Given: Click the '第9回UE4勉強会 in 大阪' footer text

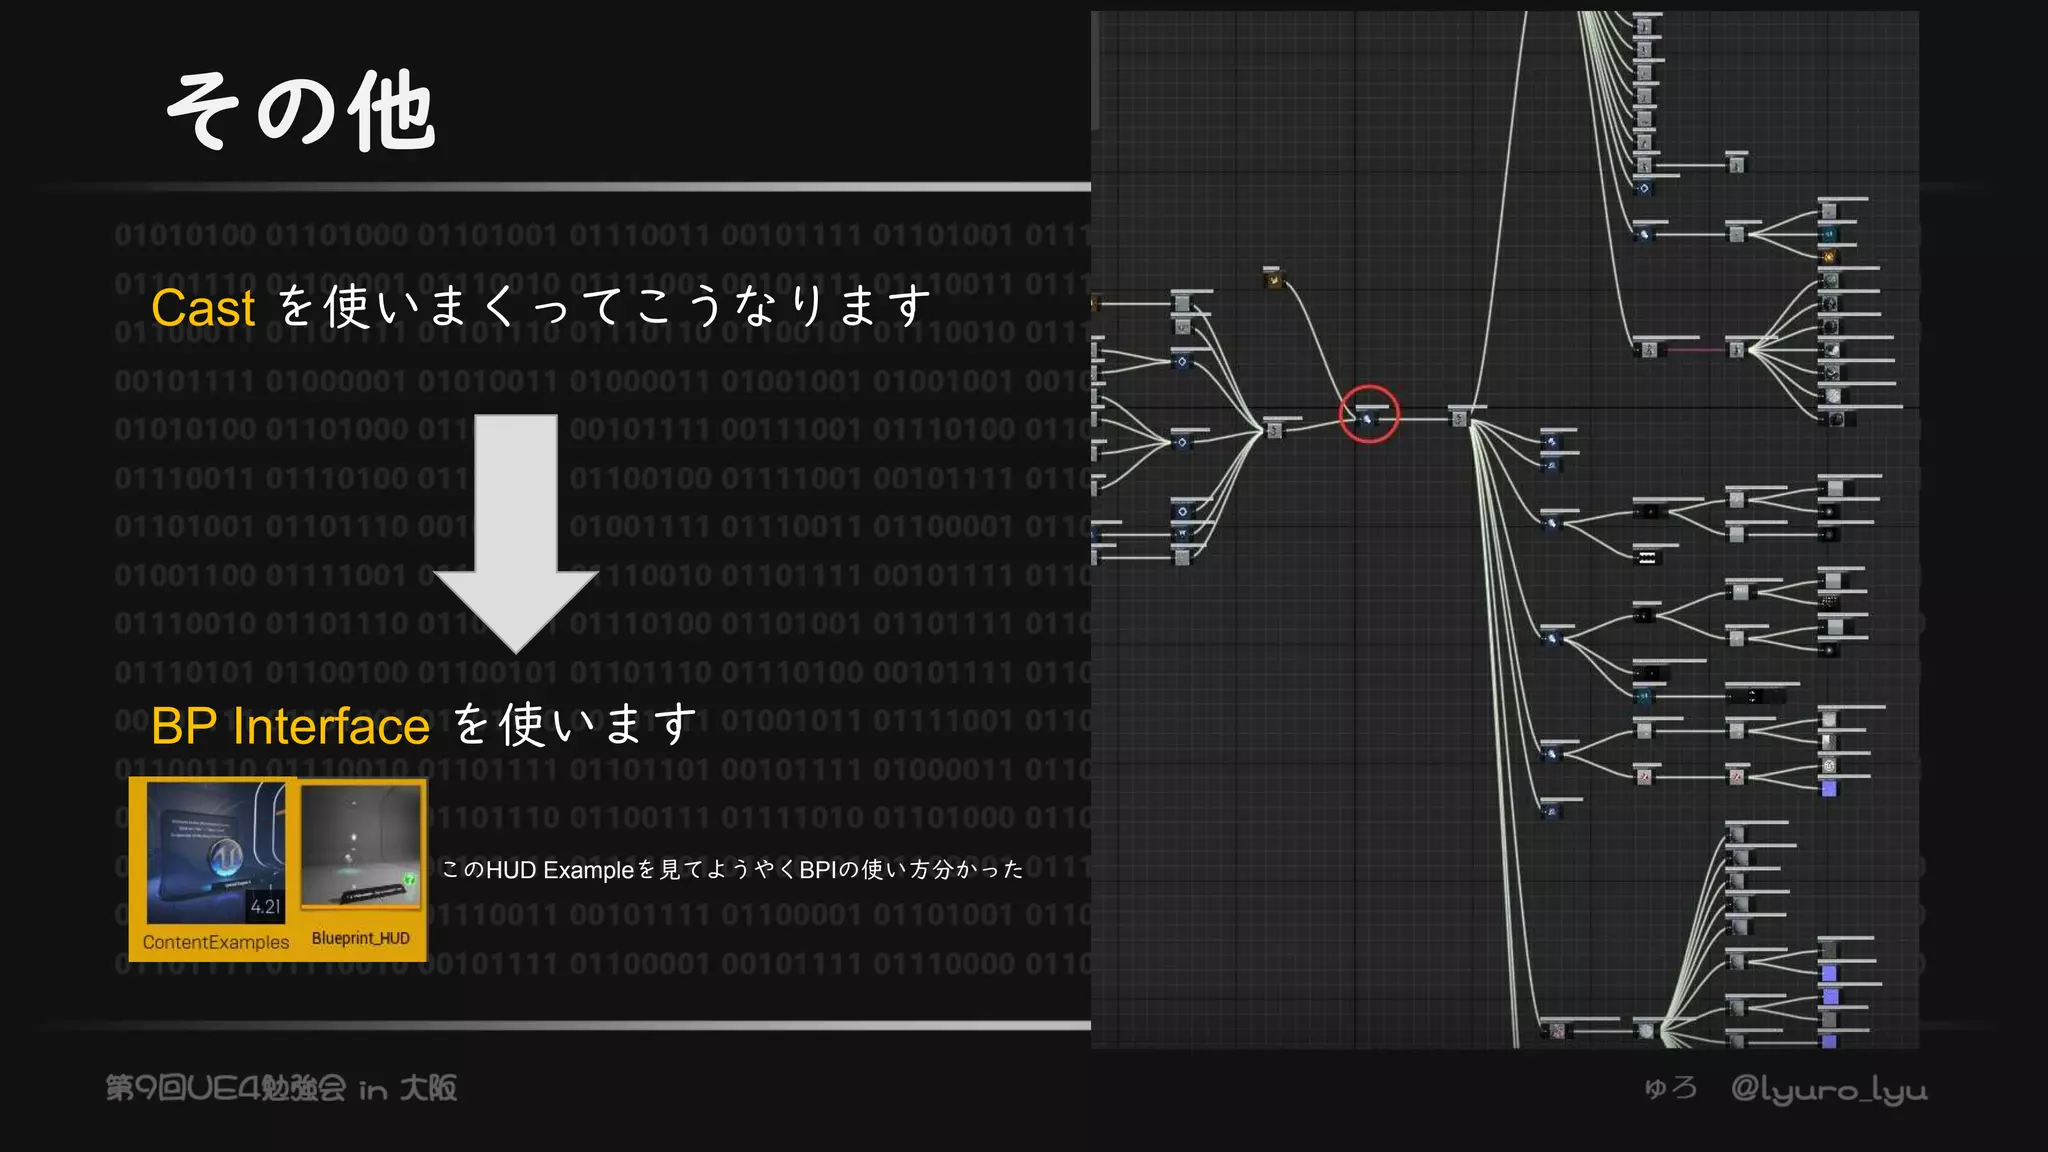Looking at the screenshot, I should point(282,1088).
